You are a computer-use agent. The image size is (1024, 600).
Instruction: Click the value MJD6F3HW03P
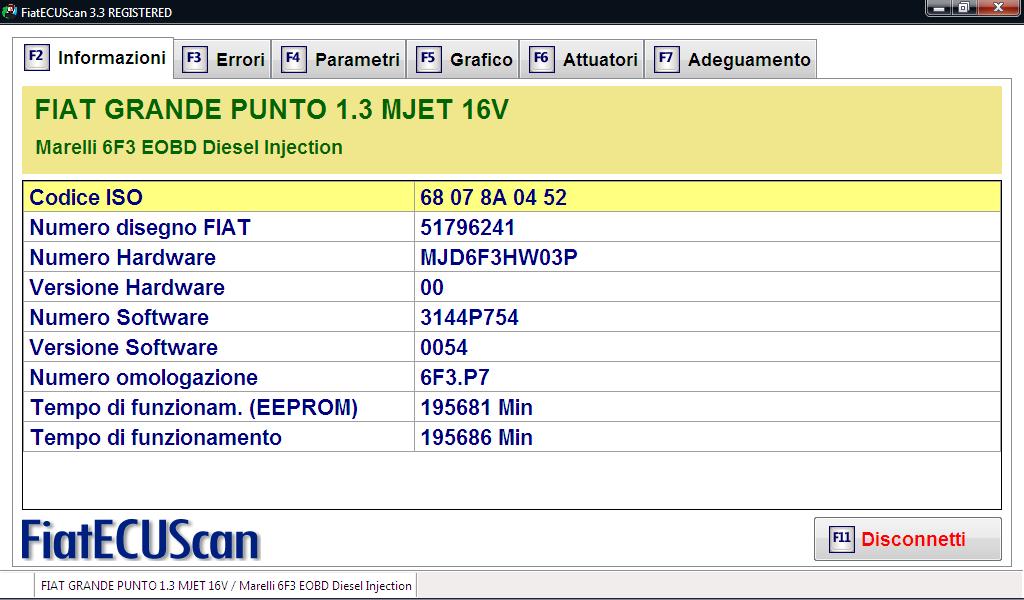(x=499, y=257)
